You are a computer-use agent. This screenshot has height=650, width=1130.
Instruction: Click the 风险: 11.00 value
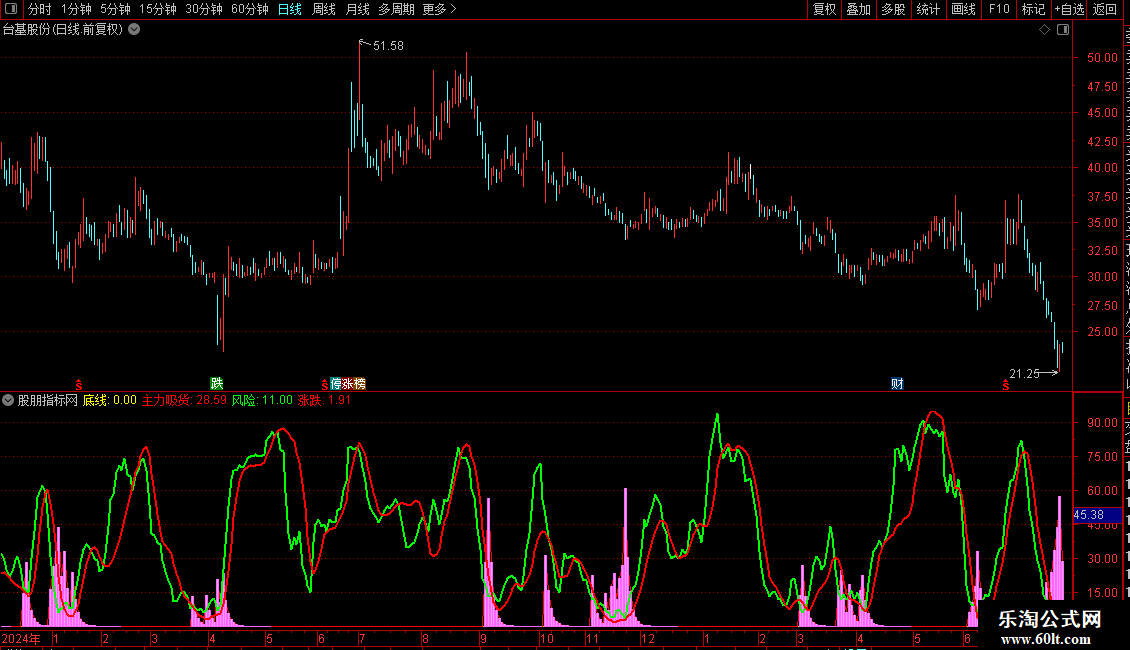(262, 400)
